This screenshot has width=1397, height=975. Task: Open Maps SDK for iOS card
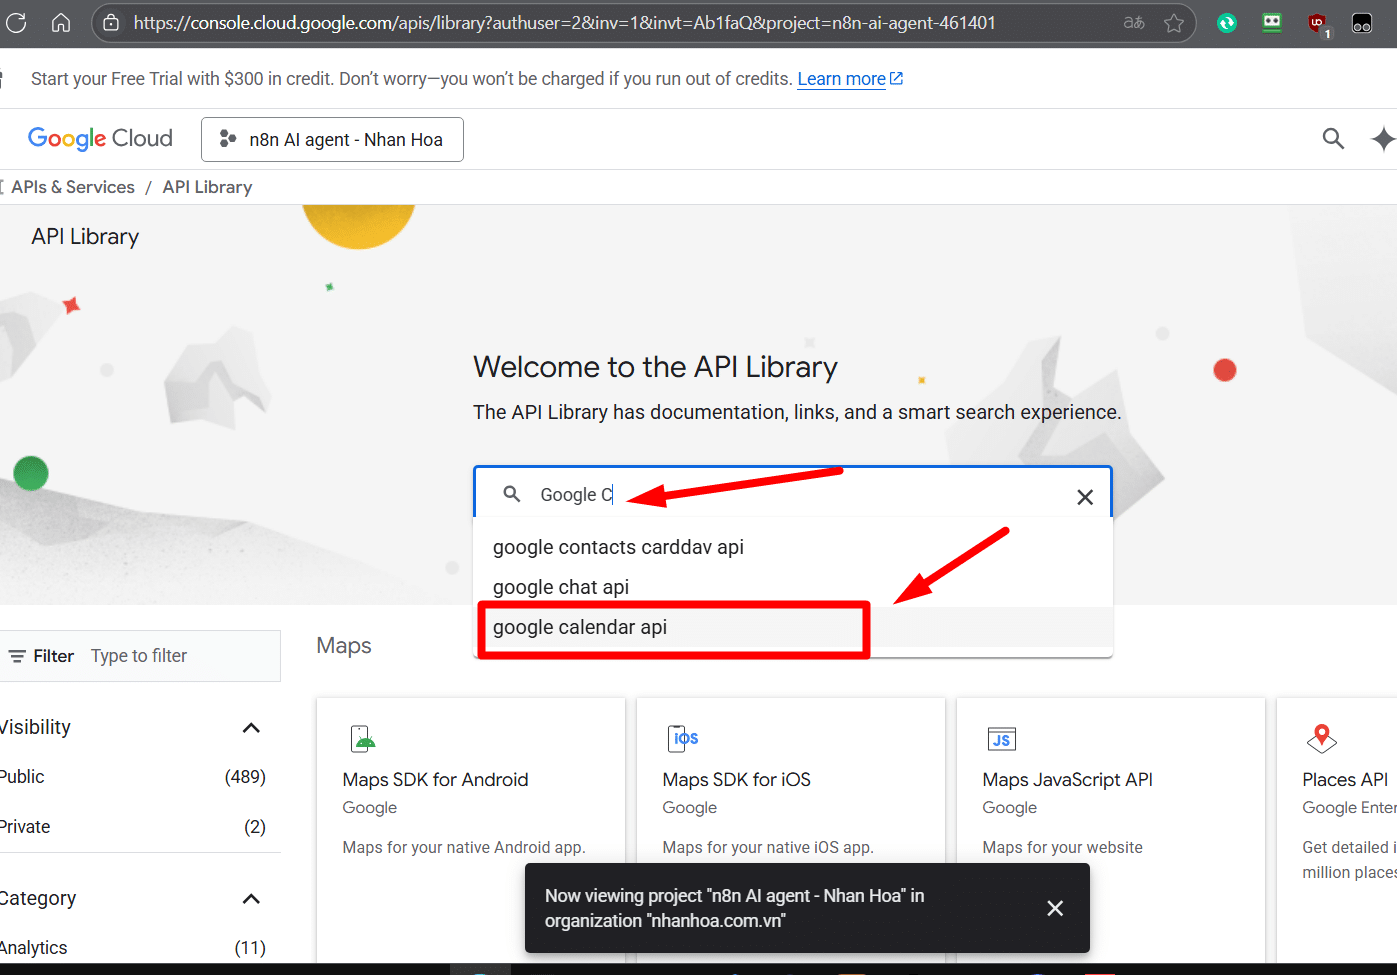(x=790, y=830)
